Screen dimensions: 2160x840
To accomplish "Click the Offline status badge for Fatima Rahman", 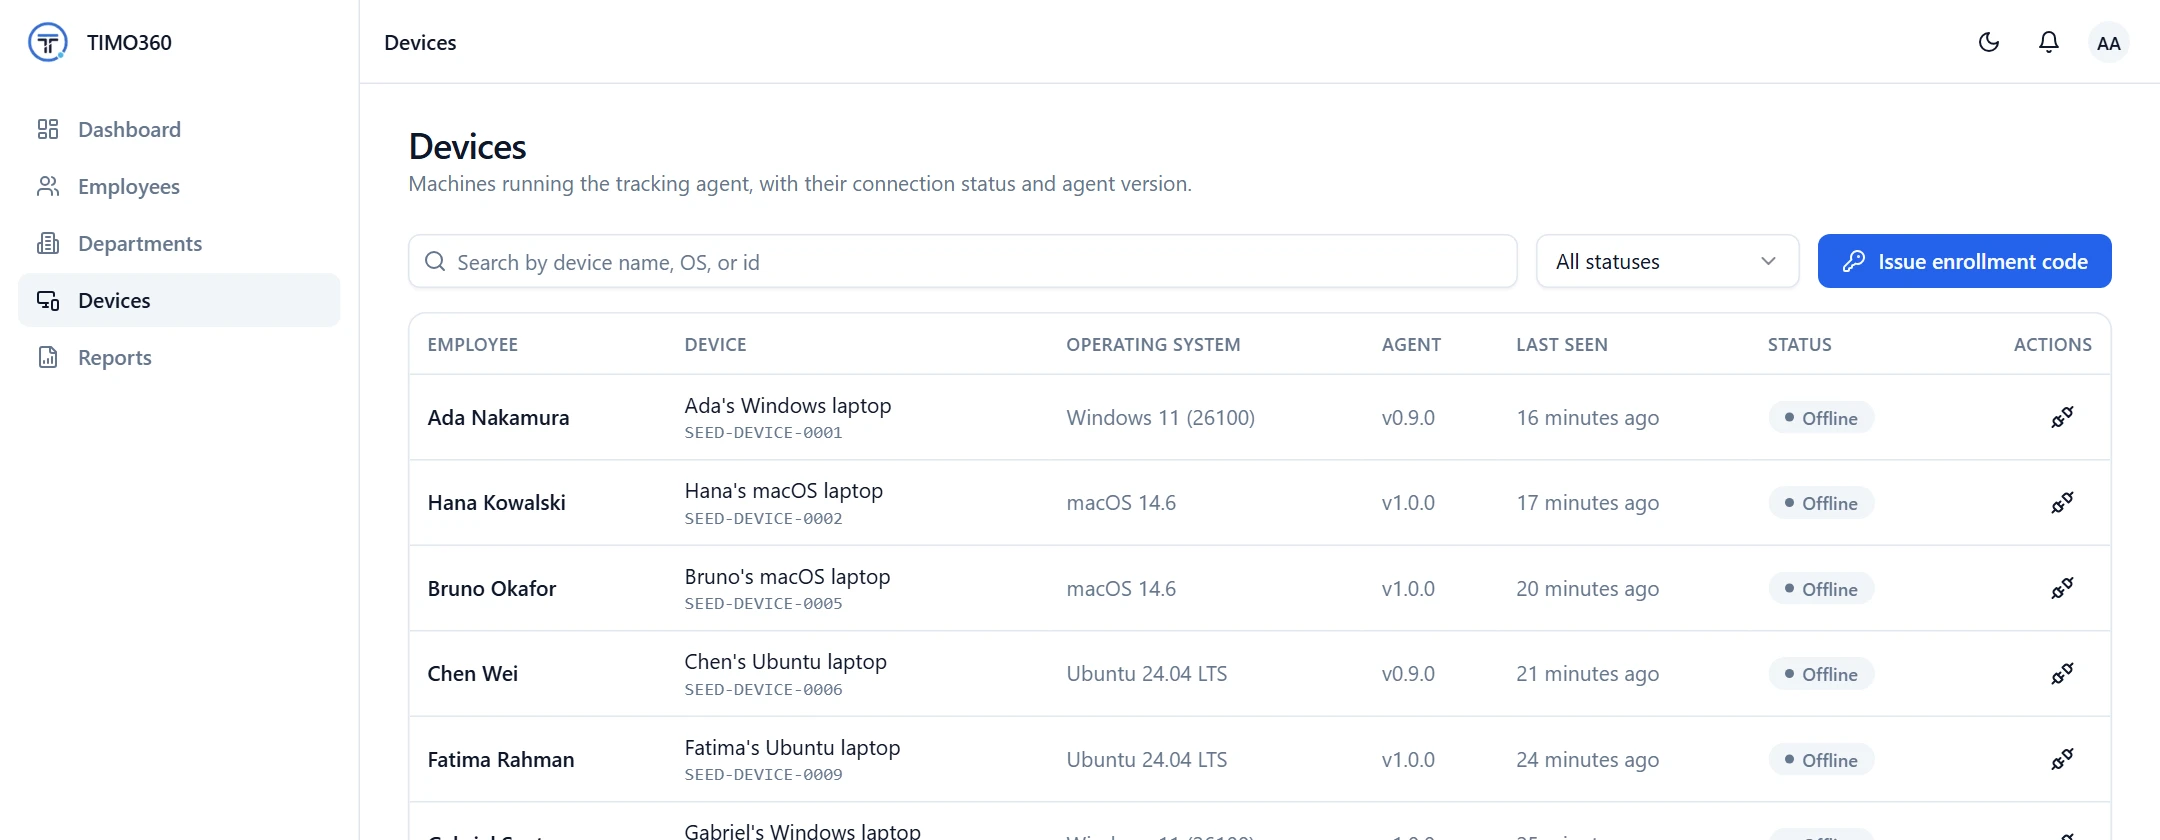I will tap(1821, 760).
